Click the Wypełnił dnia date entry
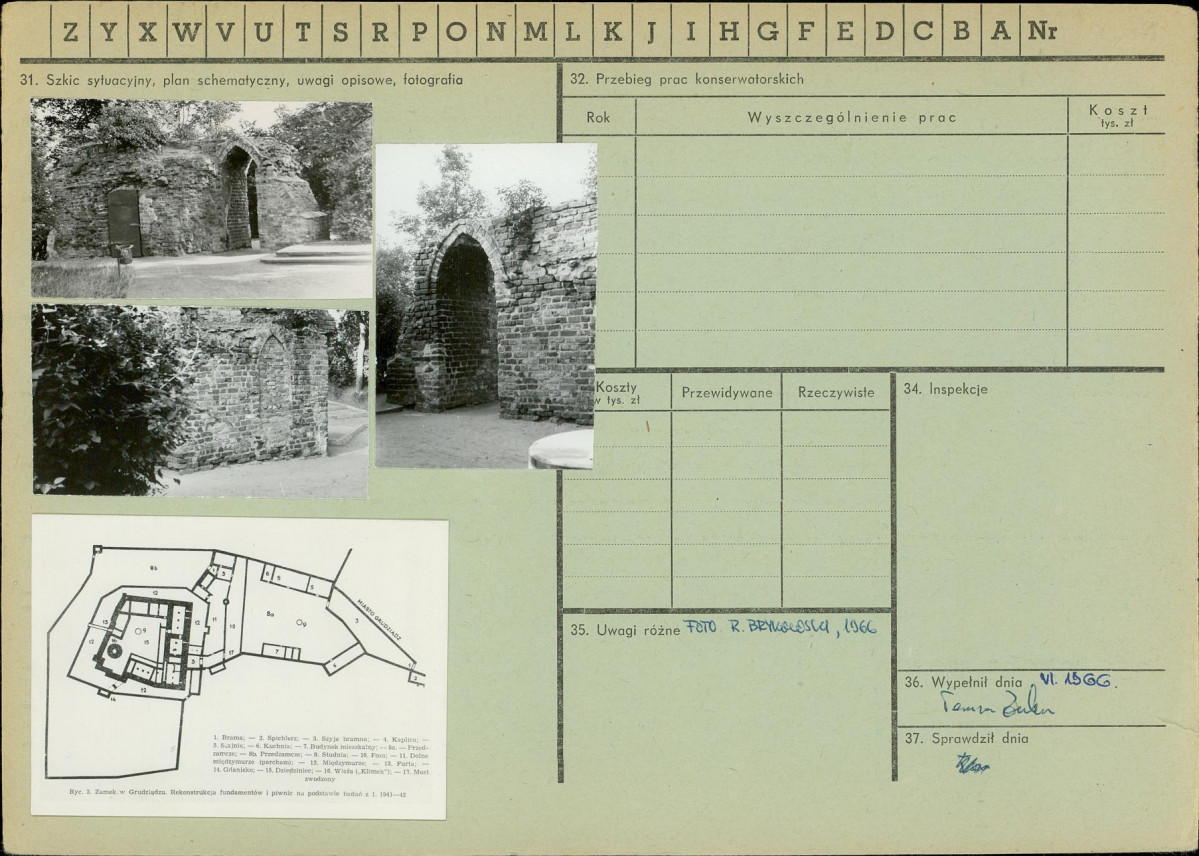Image resolution: width=1199 pixels, height=856 pixels. pos(1077,679)
